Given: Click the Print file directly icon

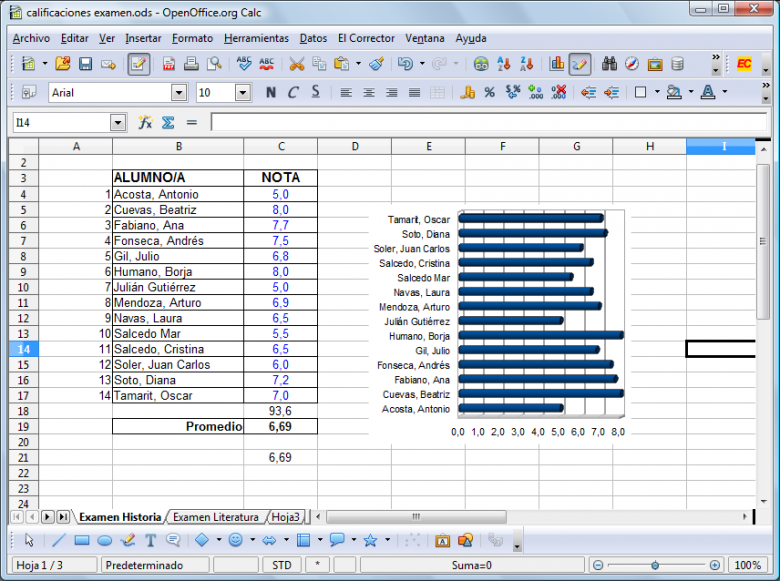Looking at the screenshot, I should point(191,64).
